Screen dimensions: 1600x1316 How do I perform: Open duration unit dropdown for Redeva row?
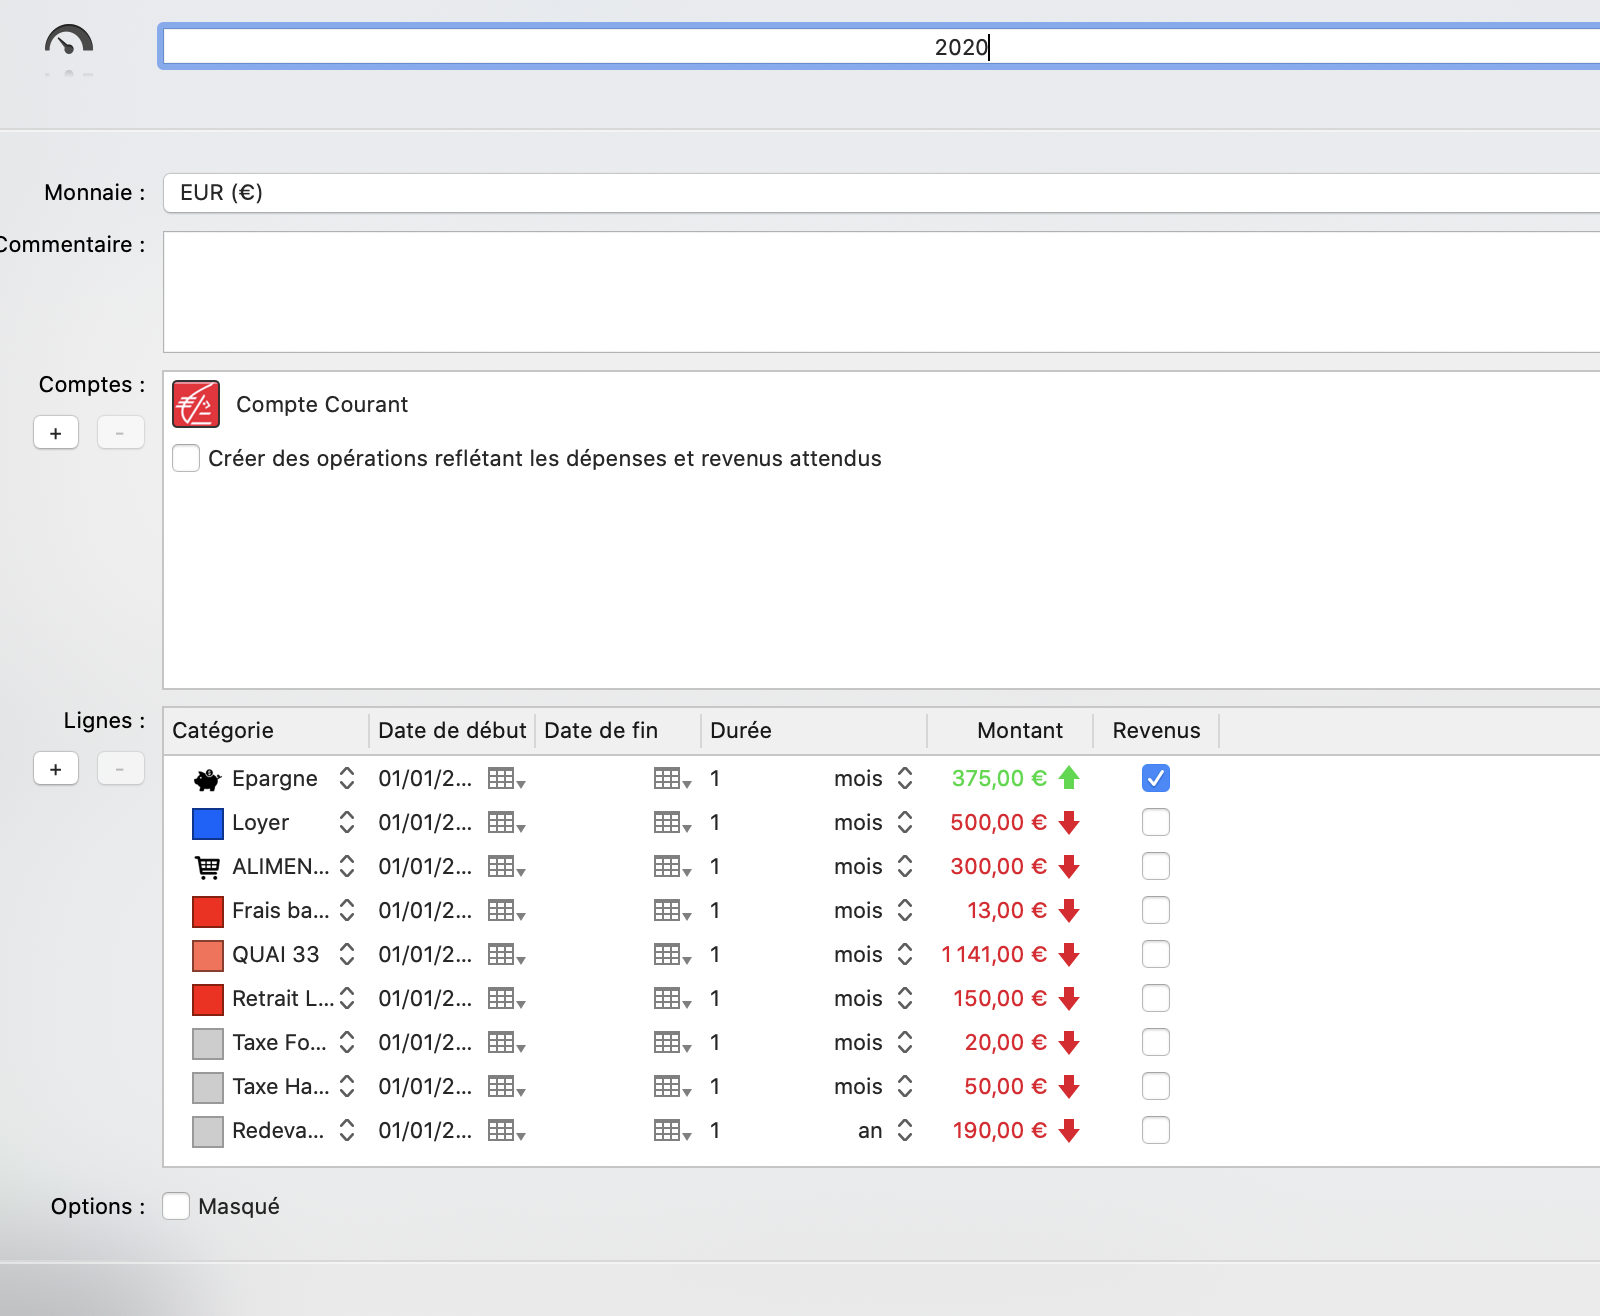tap(905, 1130)
